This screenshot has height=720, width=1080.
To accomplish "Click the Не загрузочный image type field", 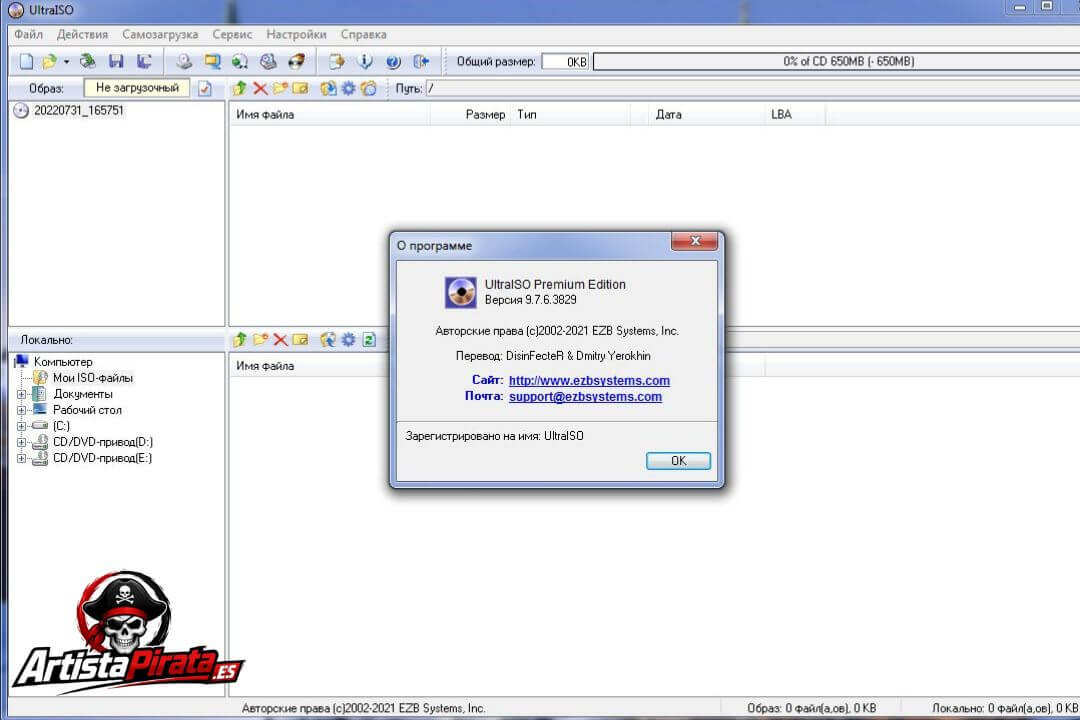I will (137, 88).
